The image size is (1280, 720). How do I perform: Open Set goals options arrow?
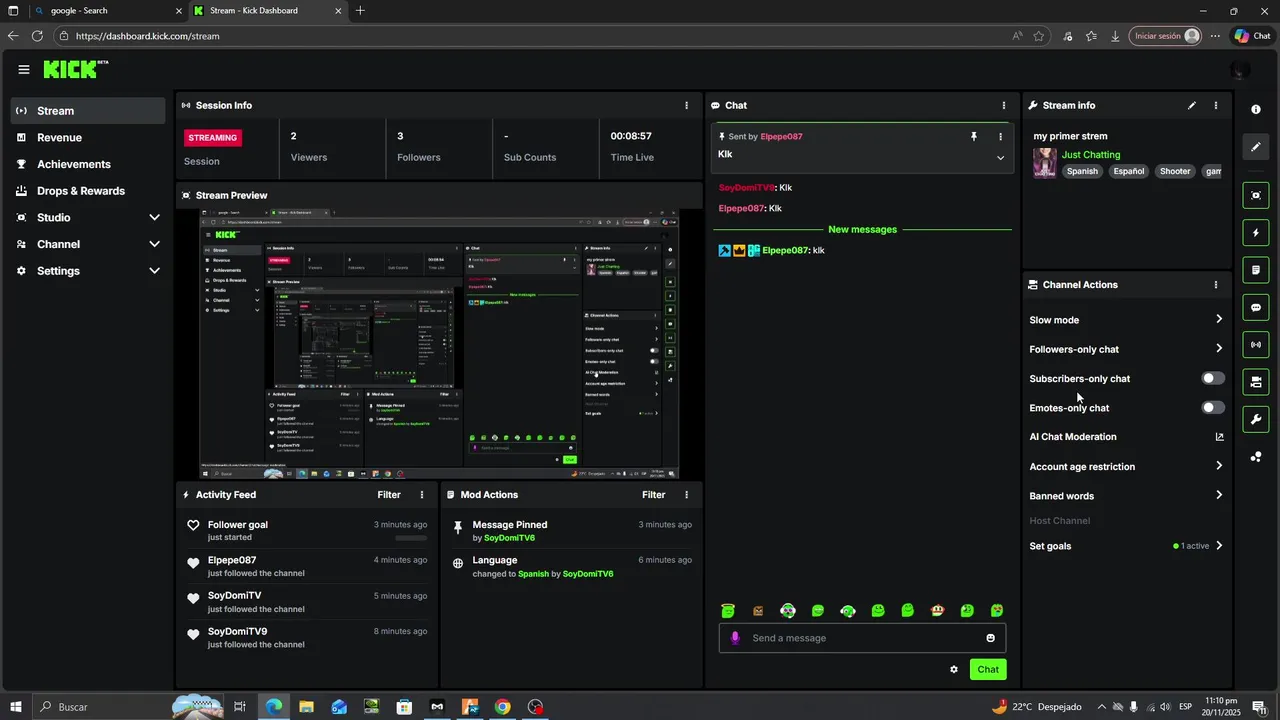[1219, 546]
